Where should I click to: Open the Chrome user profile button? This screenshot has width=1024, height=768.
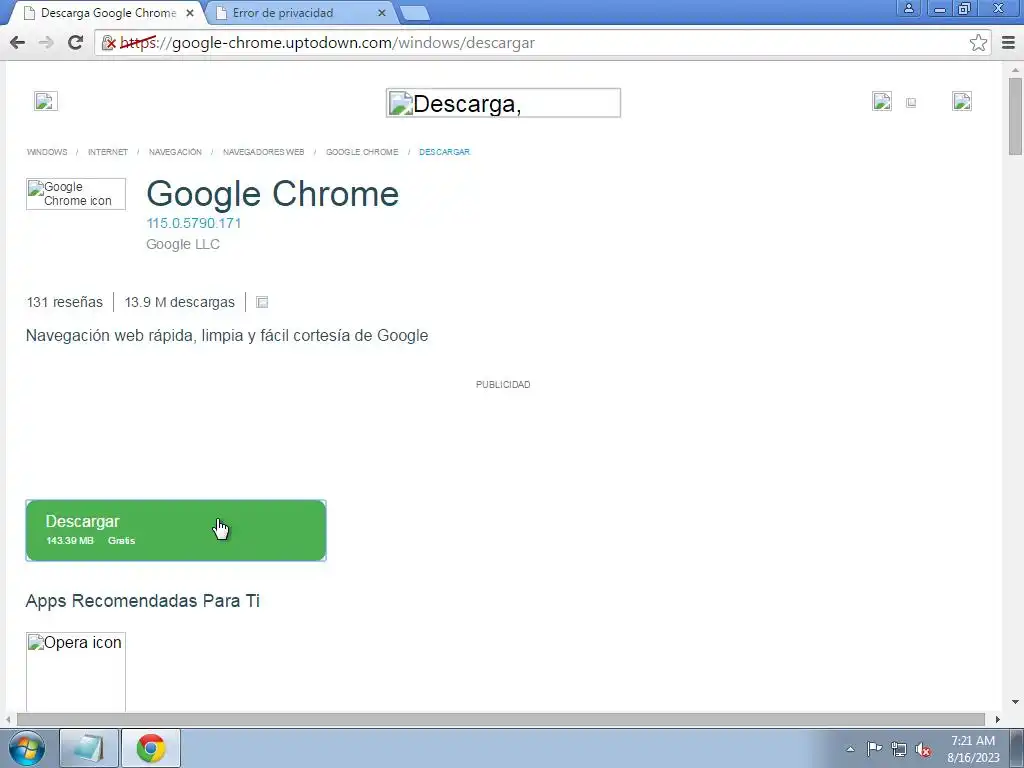[908, 8]
